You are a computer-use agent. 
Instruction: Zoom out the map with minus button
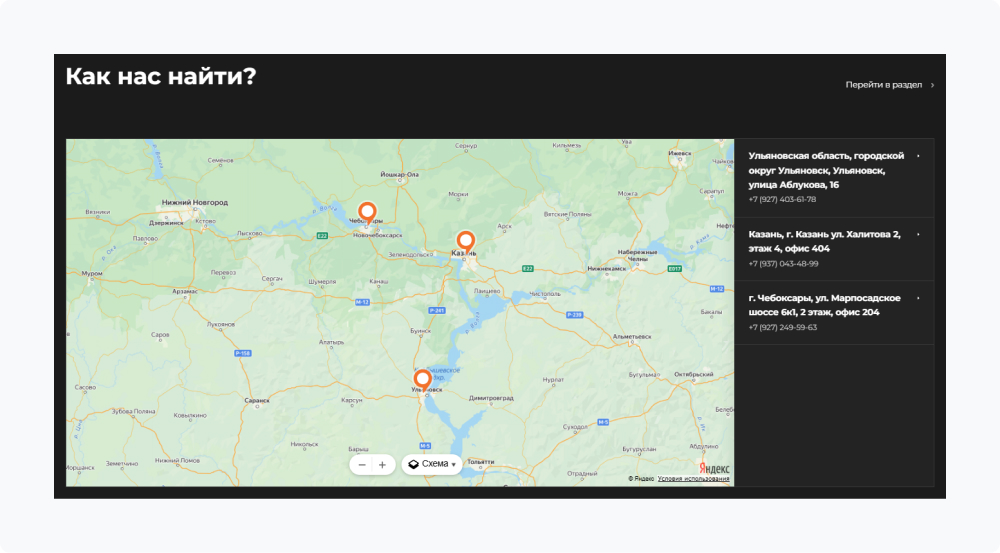click(362, 465)
